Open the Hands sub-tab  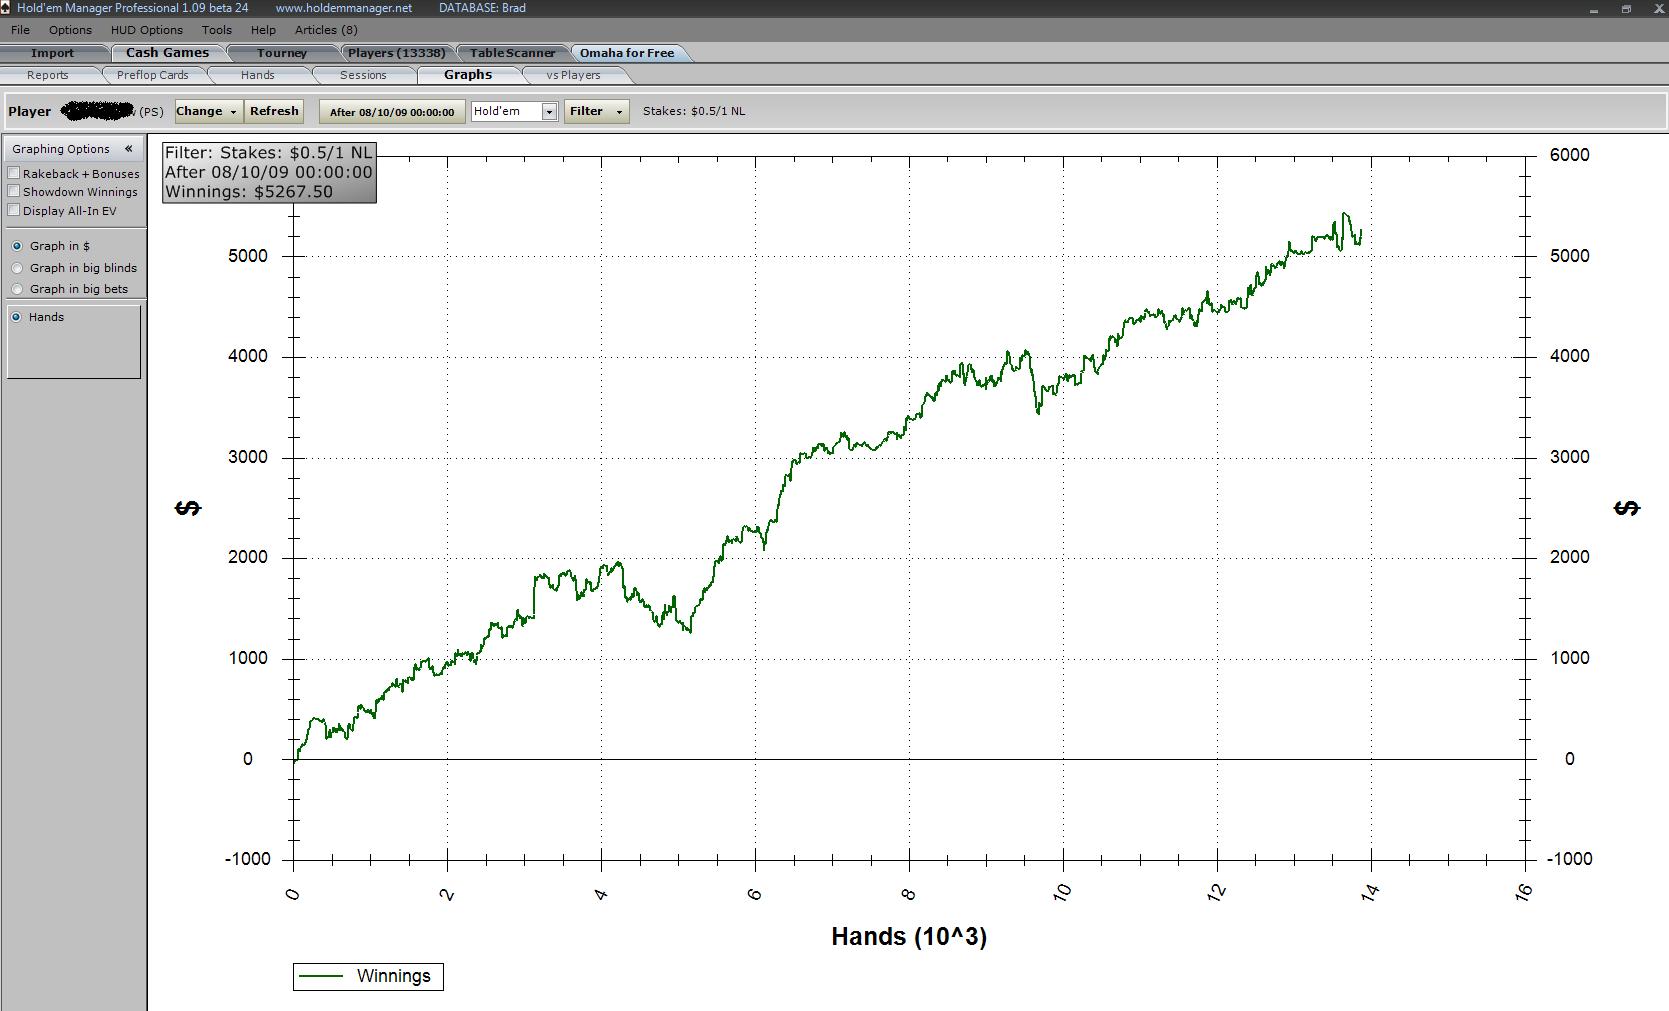[257, 75]
